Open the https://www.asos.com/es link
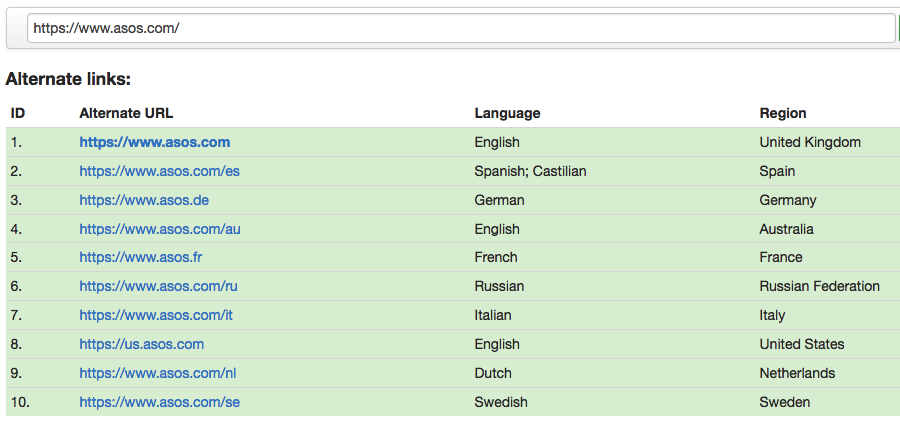Viewport: 900px width, 423px height. coord(160,171)
